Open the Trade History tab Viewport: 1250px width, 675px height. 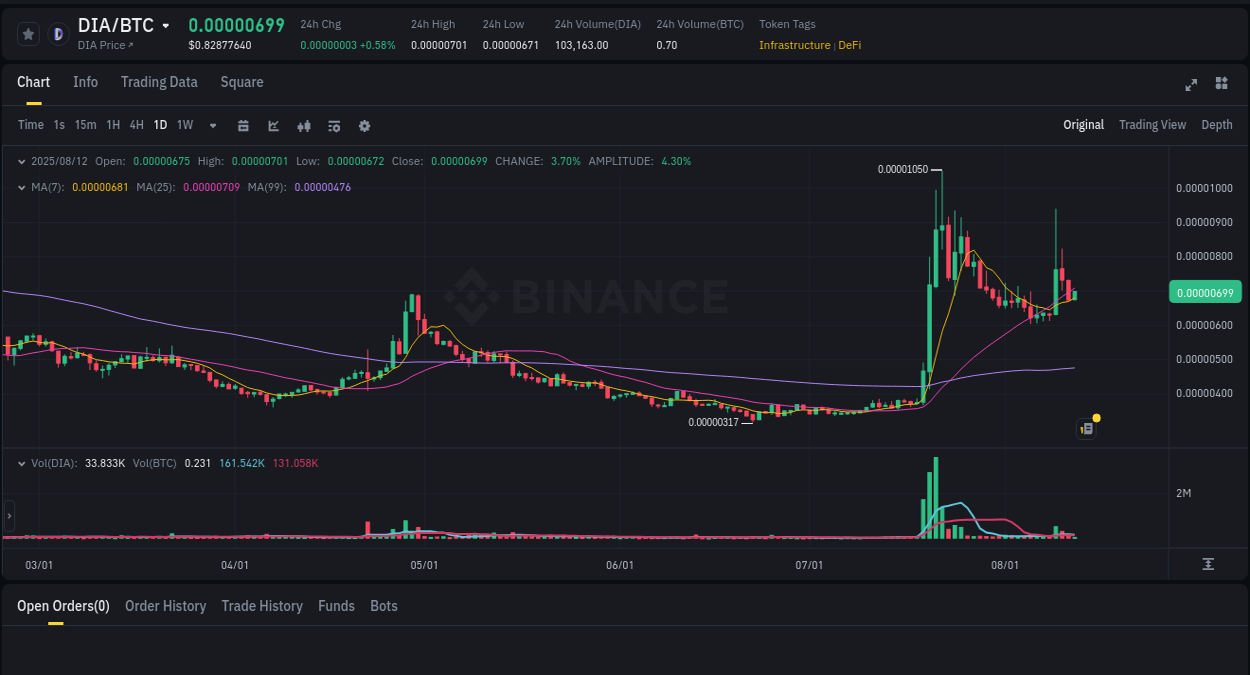(262, 606)
